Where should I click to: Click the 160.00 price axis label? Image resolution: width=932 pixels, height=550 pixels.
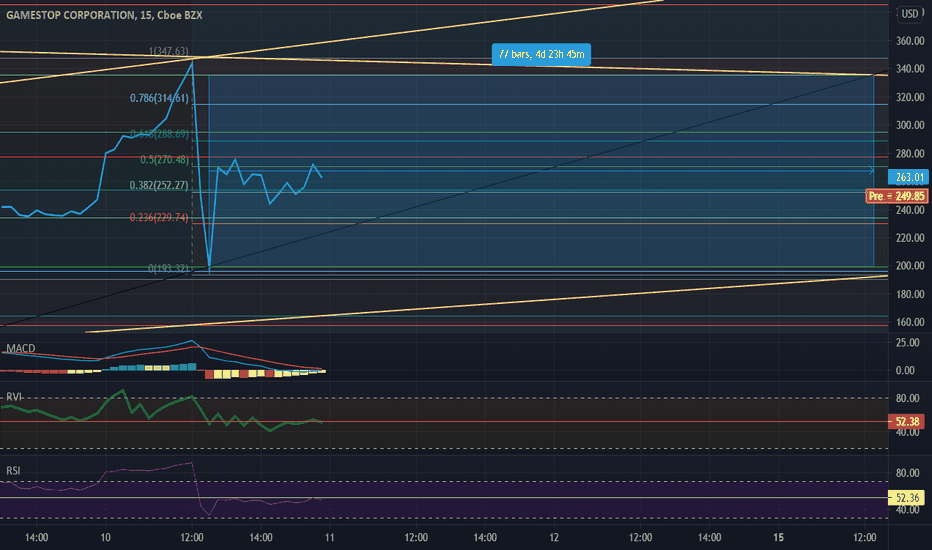910,322
